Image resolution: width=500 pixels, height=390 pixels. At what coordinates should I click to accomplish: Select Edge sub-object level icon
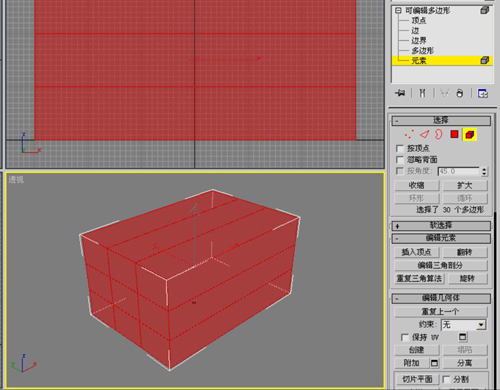click(x=424, y=134)
